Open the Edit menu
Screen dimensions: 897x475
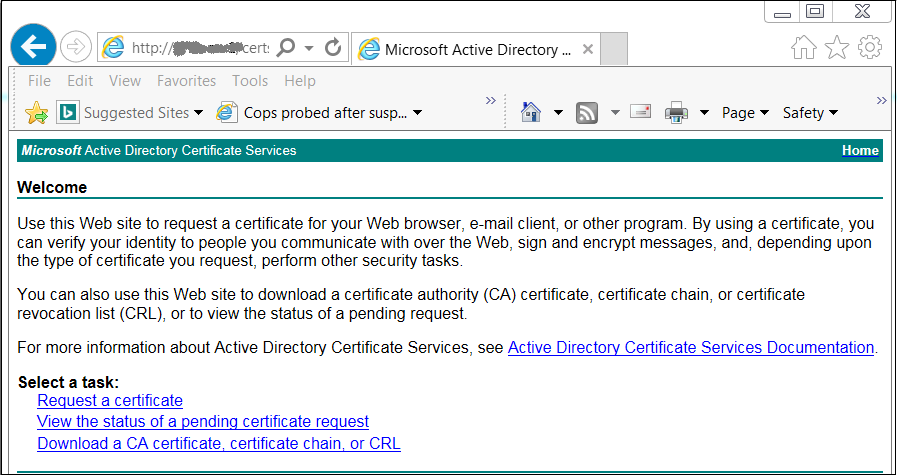point(80,81)
